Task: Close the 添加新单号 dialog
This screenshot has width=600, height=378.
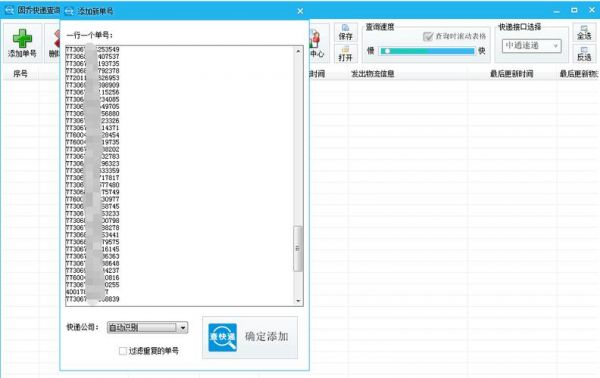Action: click(300, 11)
